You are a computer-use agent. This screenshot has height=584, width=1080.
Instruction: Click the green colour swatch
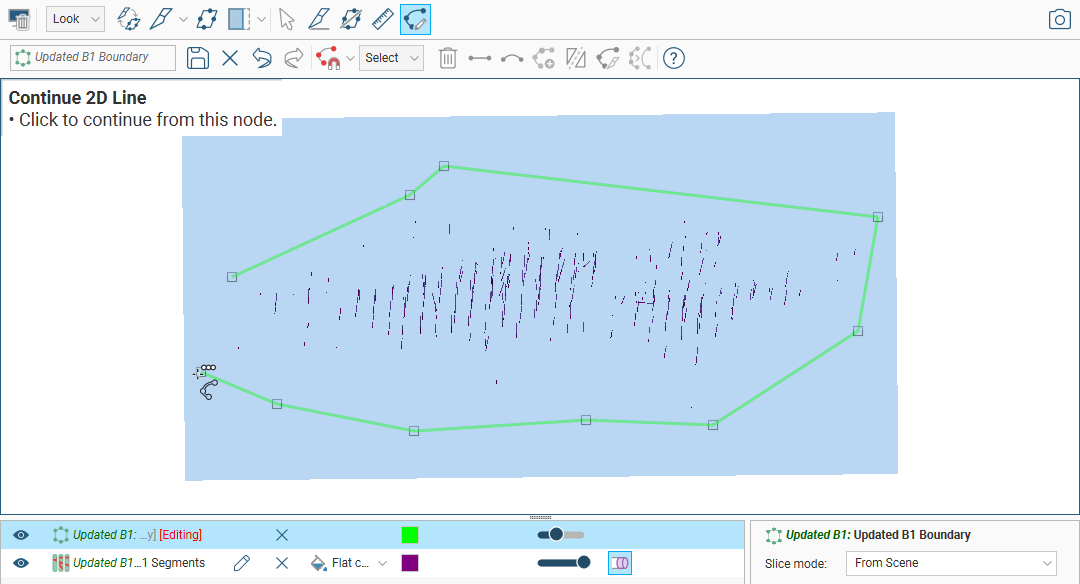[x=409, y=535]
